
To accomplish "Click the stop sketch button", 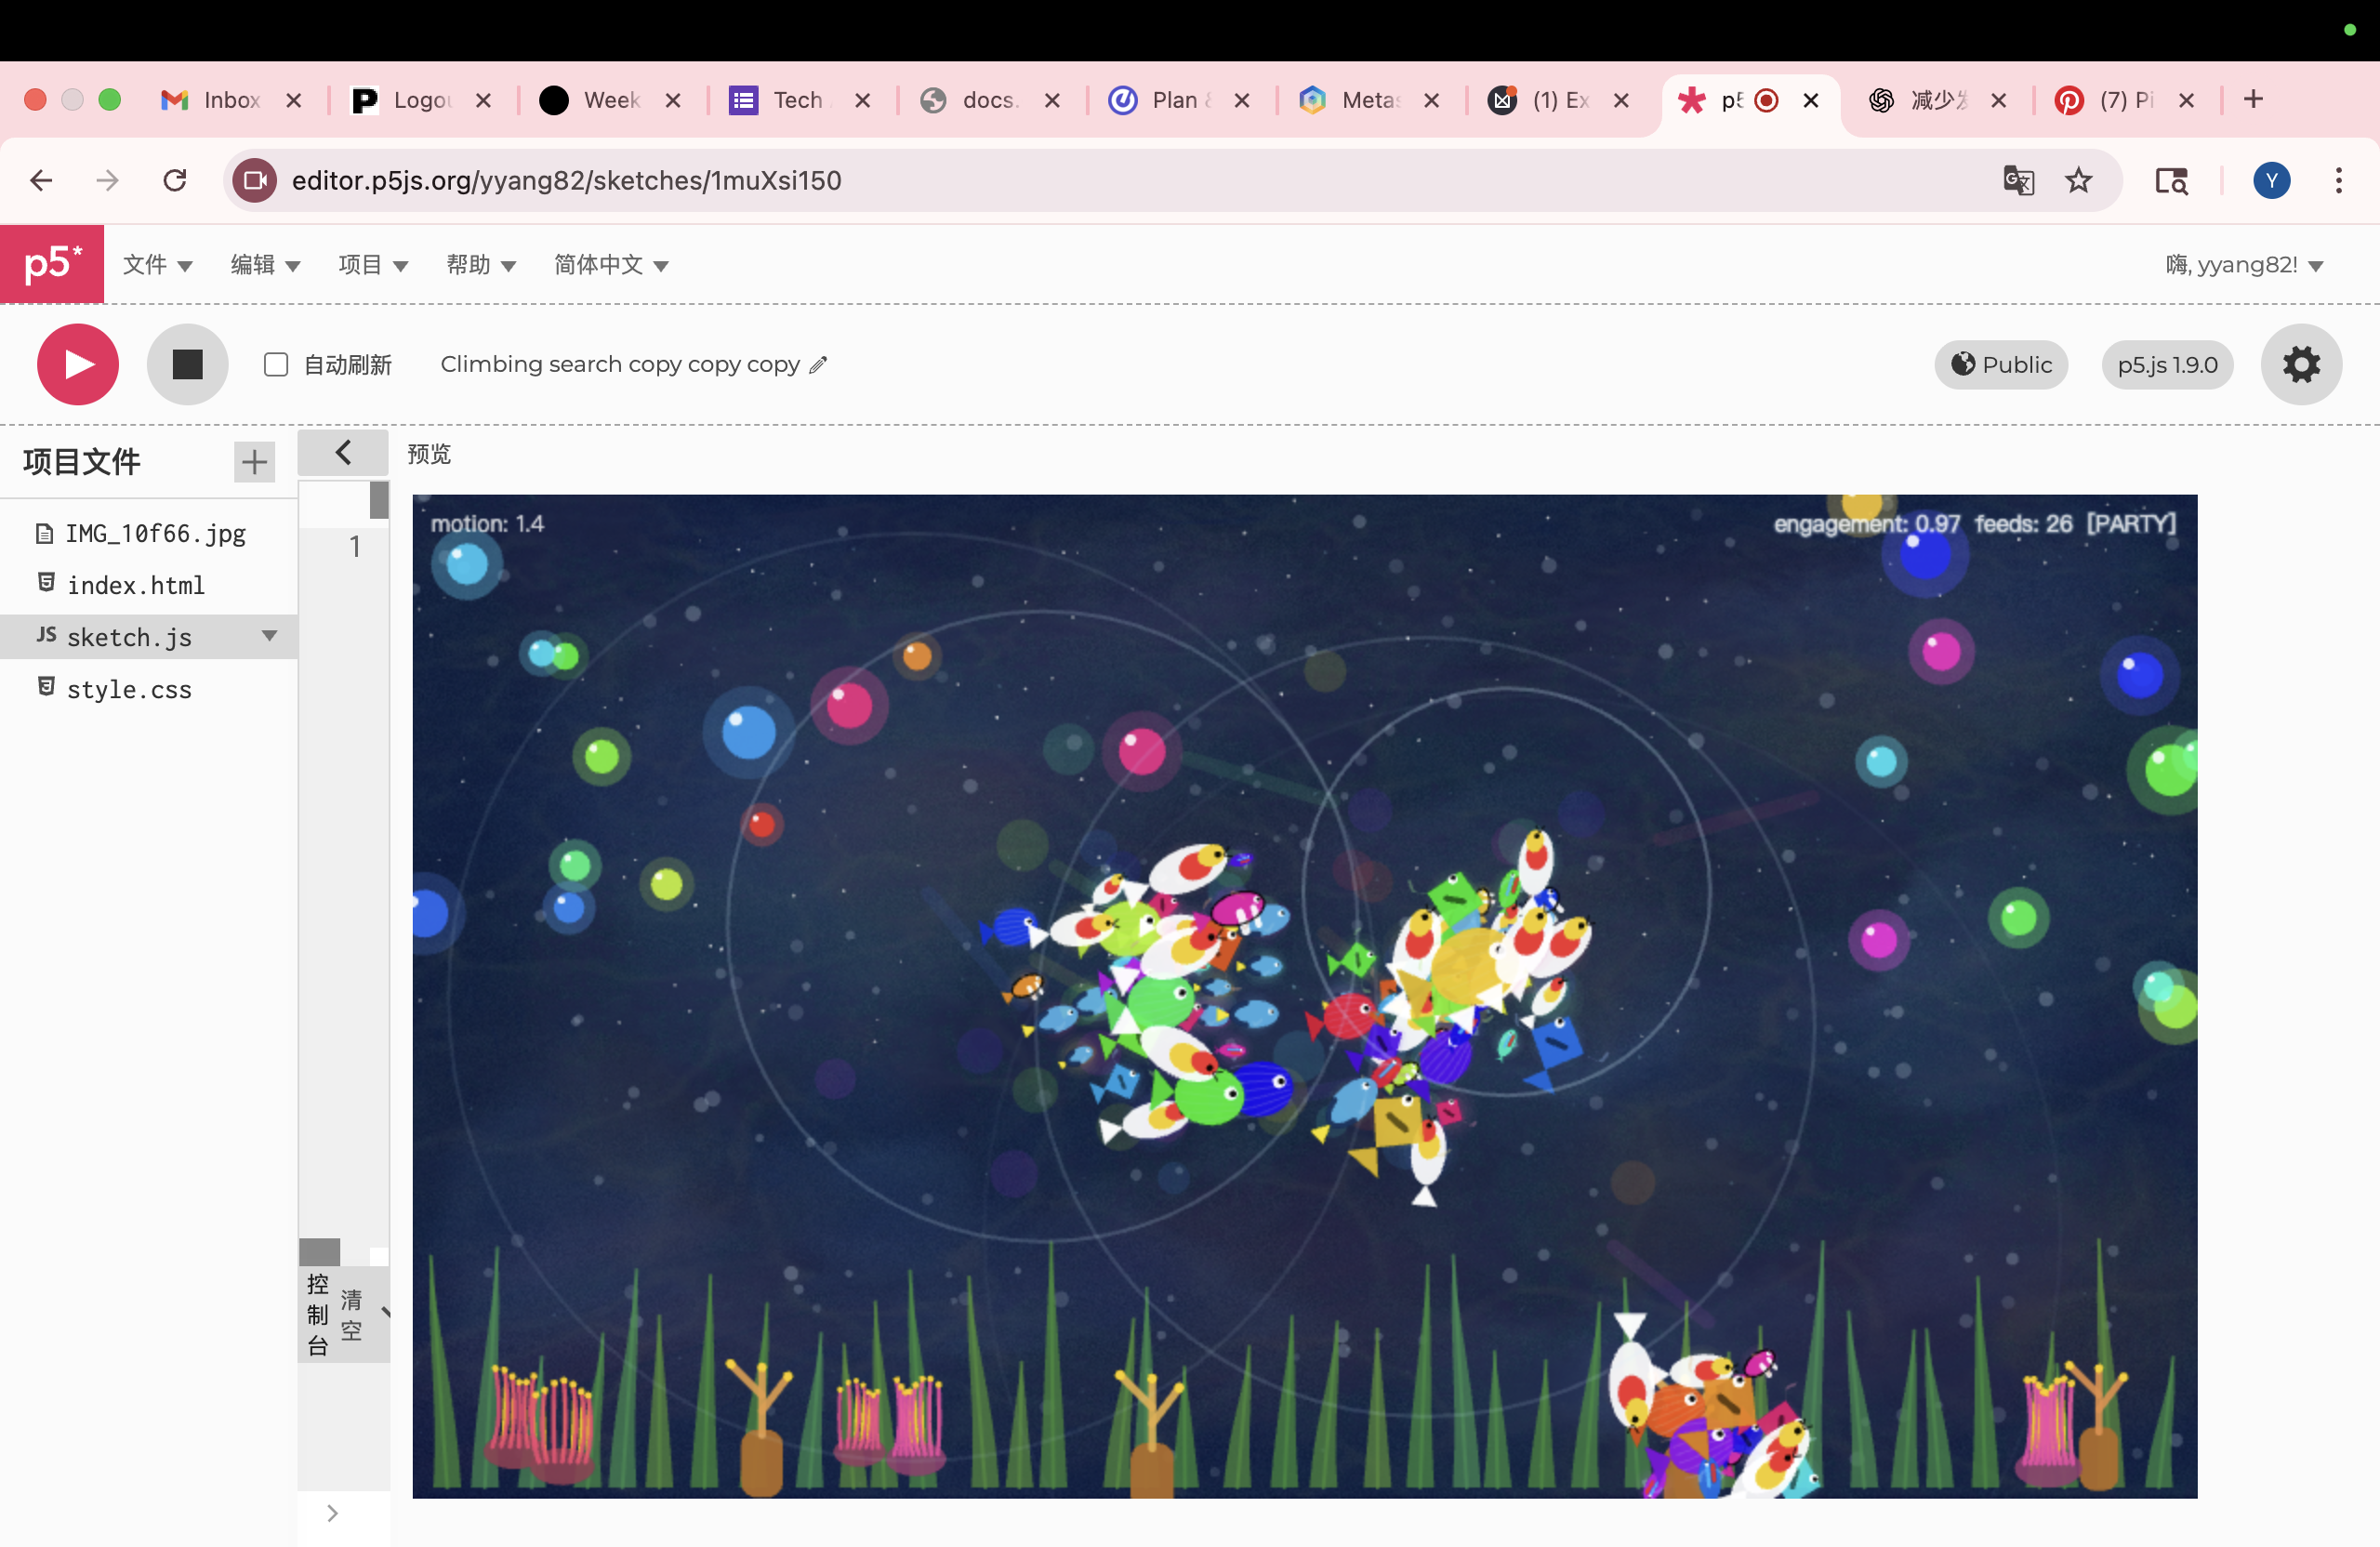I will point(187,364).
